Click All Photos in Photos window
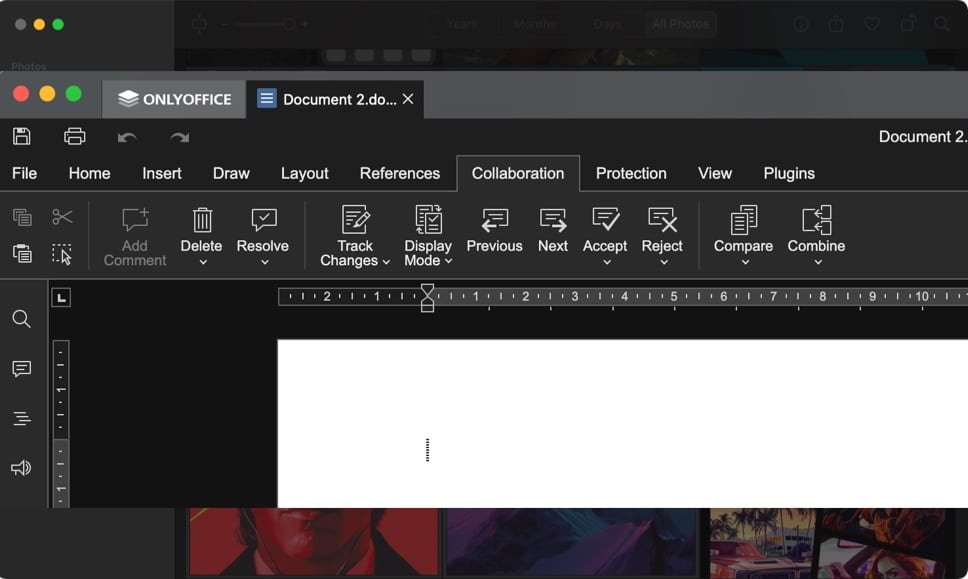Viewport: 968px width, 579px height. coord(680,24)
